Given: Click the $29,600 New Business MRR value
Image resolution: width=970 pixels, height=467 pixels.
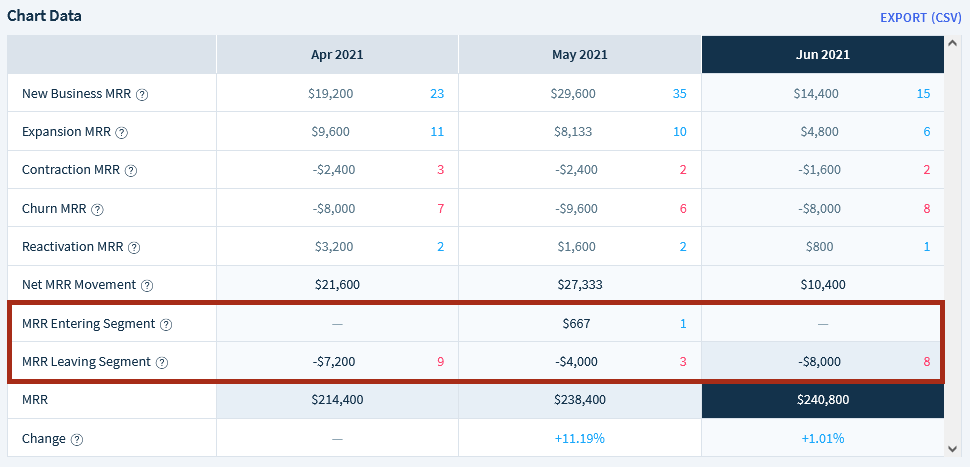Looking at the screenshot, I should pyautogui.click(x=573, y=93).
